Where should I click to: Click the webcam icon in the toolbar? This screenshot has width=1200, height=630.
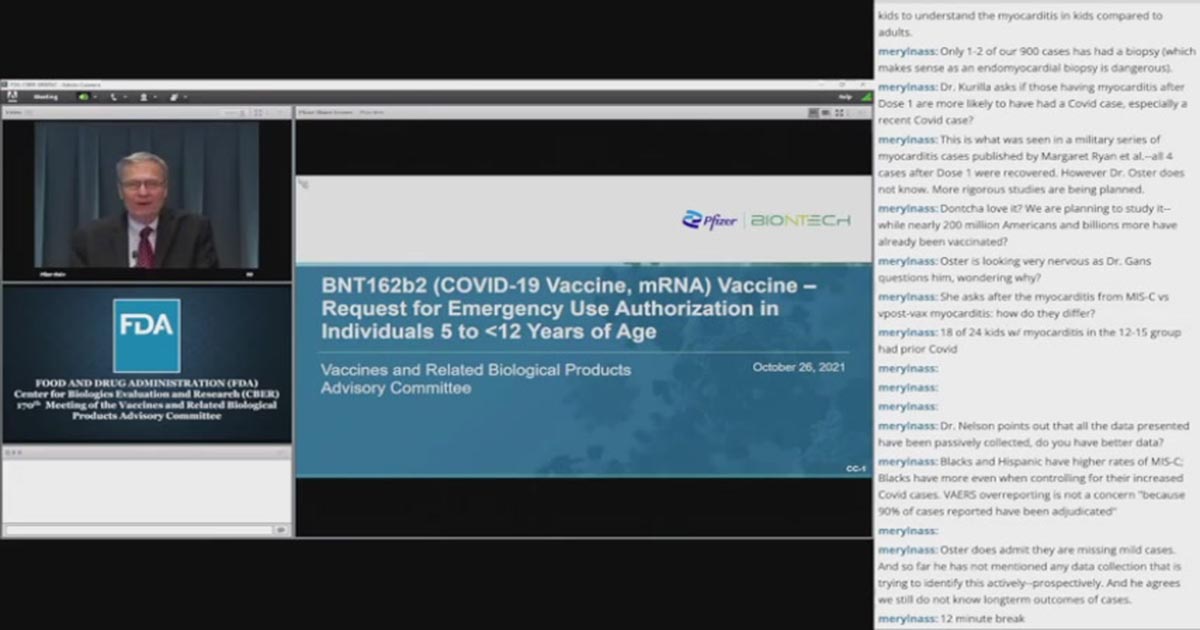(143, 96)
